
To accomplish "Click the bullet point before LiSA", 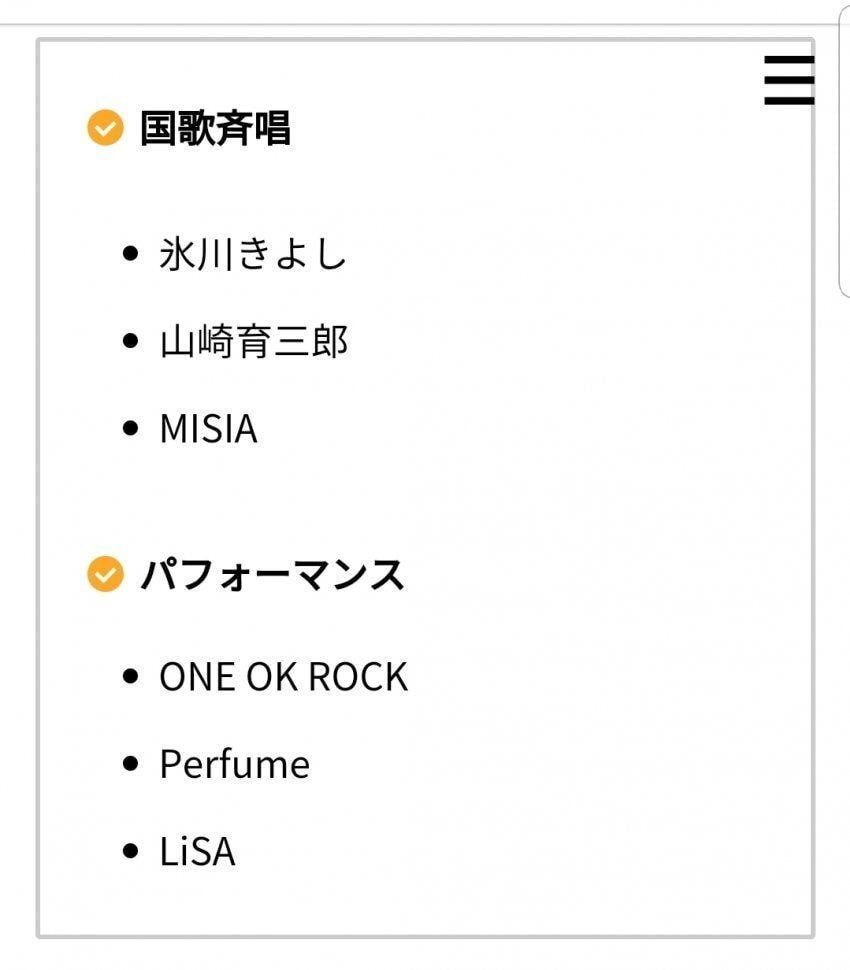I will tap(130, 852).
